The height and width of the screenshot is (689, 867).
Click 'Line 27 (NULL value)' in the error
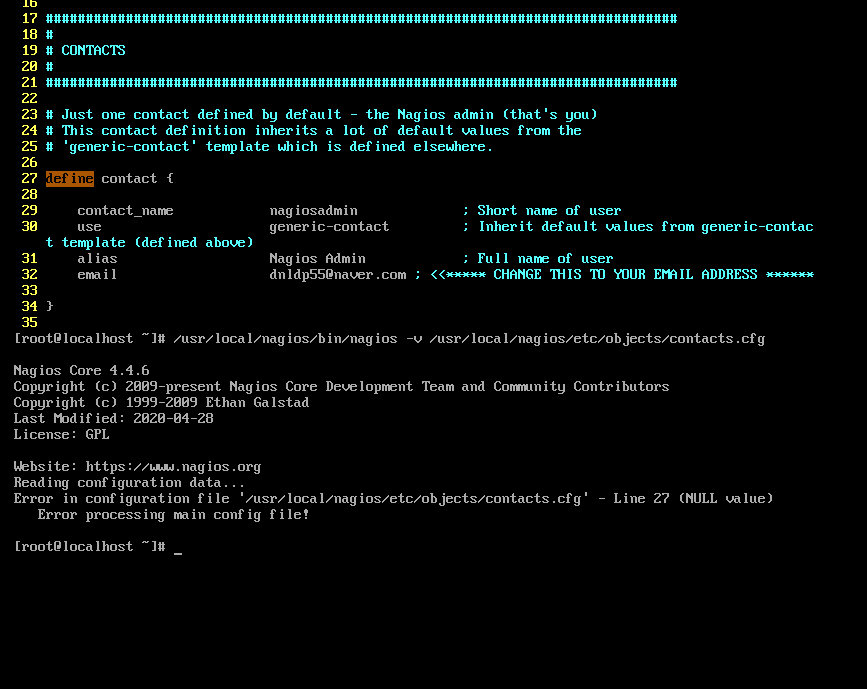click(693, 499)
